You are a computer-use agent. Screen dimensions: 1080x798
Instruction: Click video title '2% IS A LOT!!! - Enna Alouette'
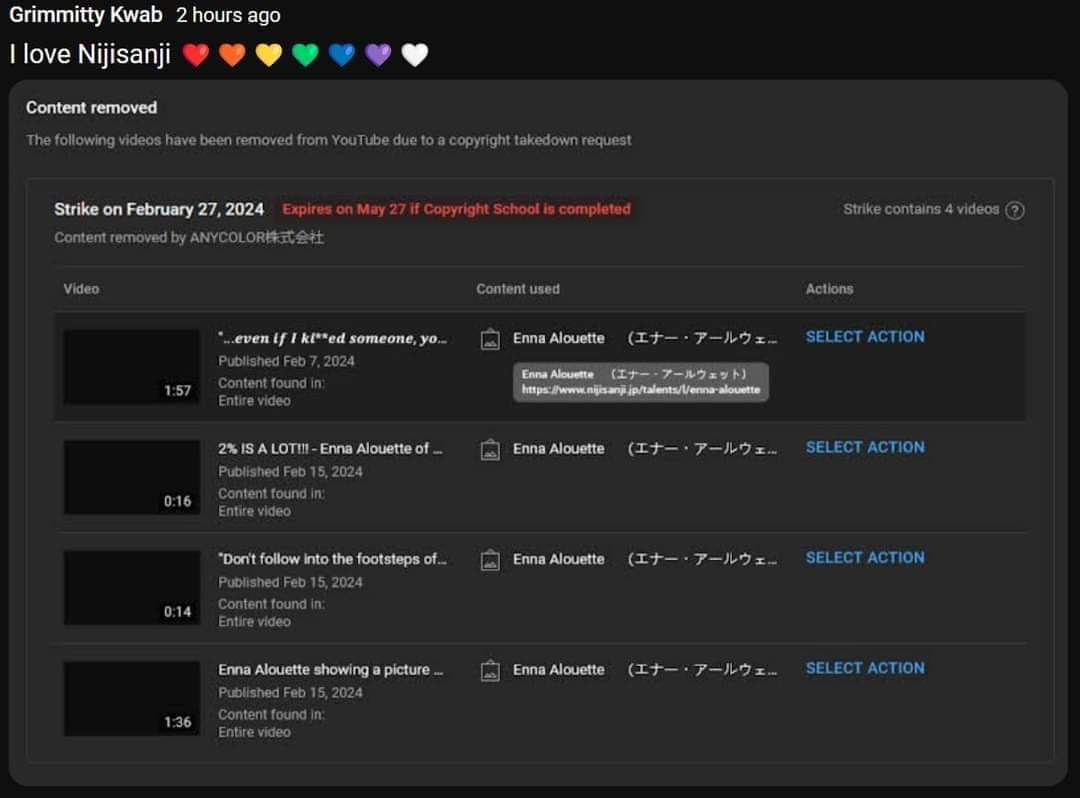click(x=331, y=449)
